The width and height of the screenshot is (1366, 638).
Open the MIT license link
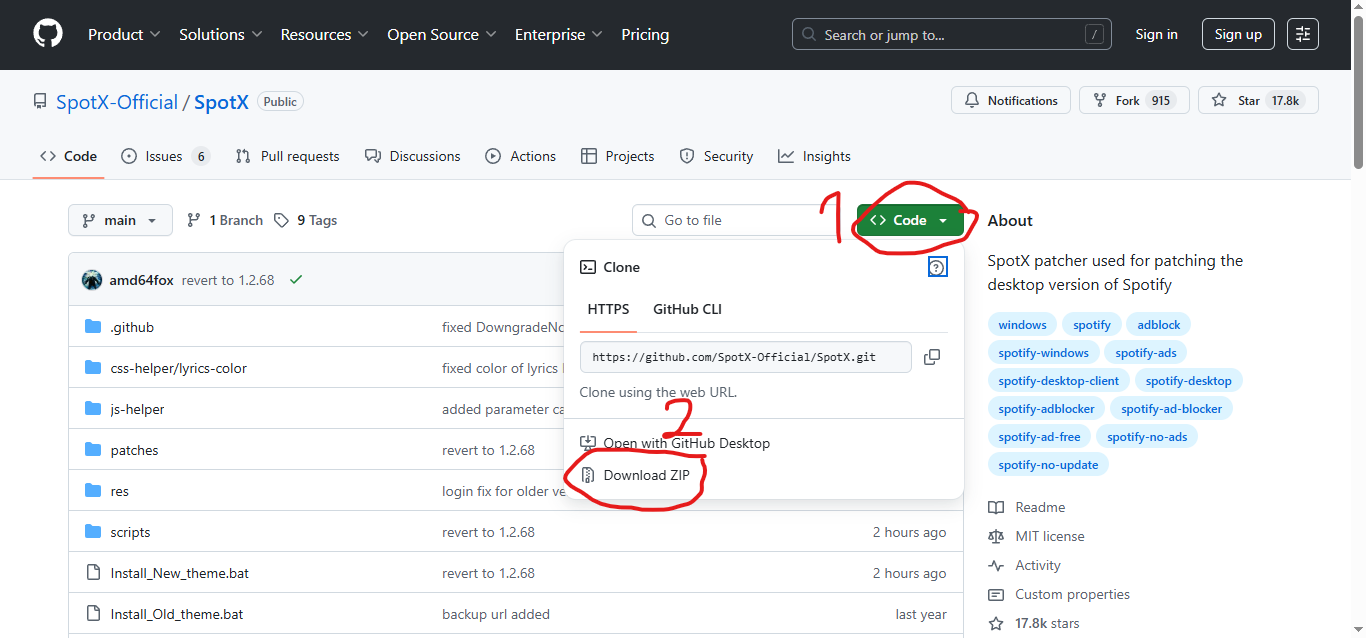coord(1050,536)
